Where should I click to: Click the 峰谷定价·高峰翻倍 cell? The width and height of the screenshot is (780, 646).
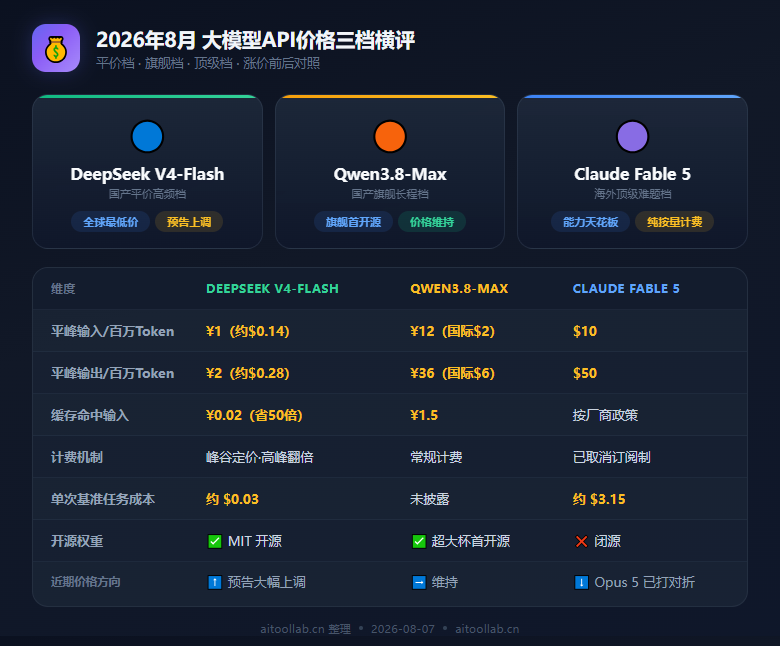pyautogui.click(x=260, y=457)
